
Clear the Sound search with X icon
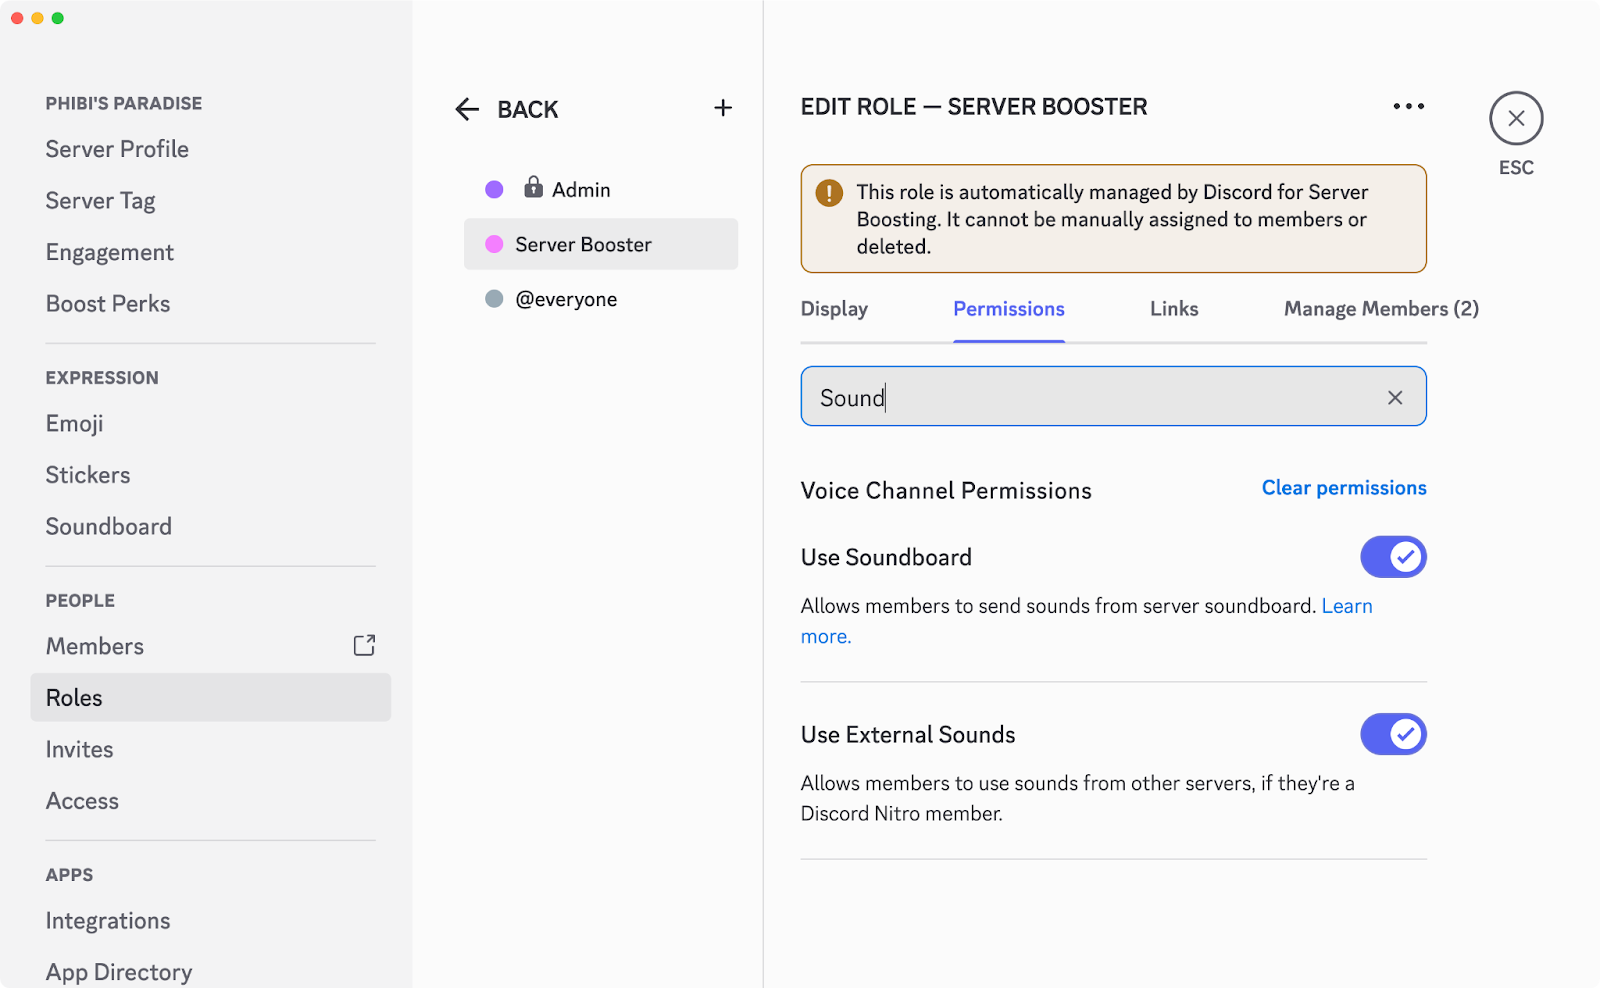[x=1395, y=397]
